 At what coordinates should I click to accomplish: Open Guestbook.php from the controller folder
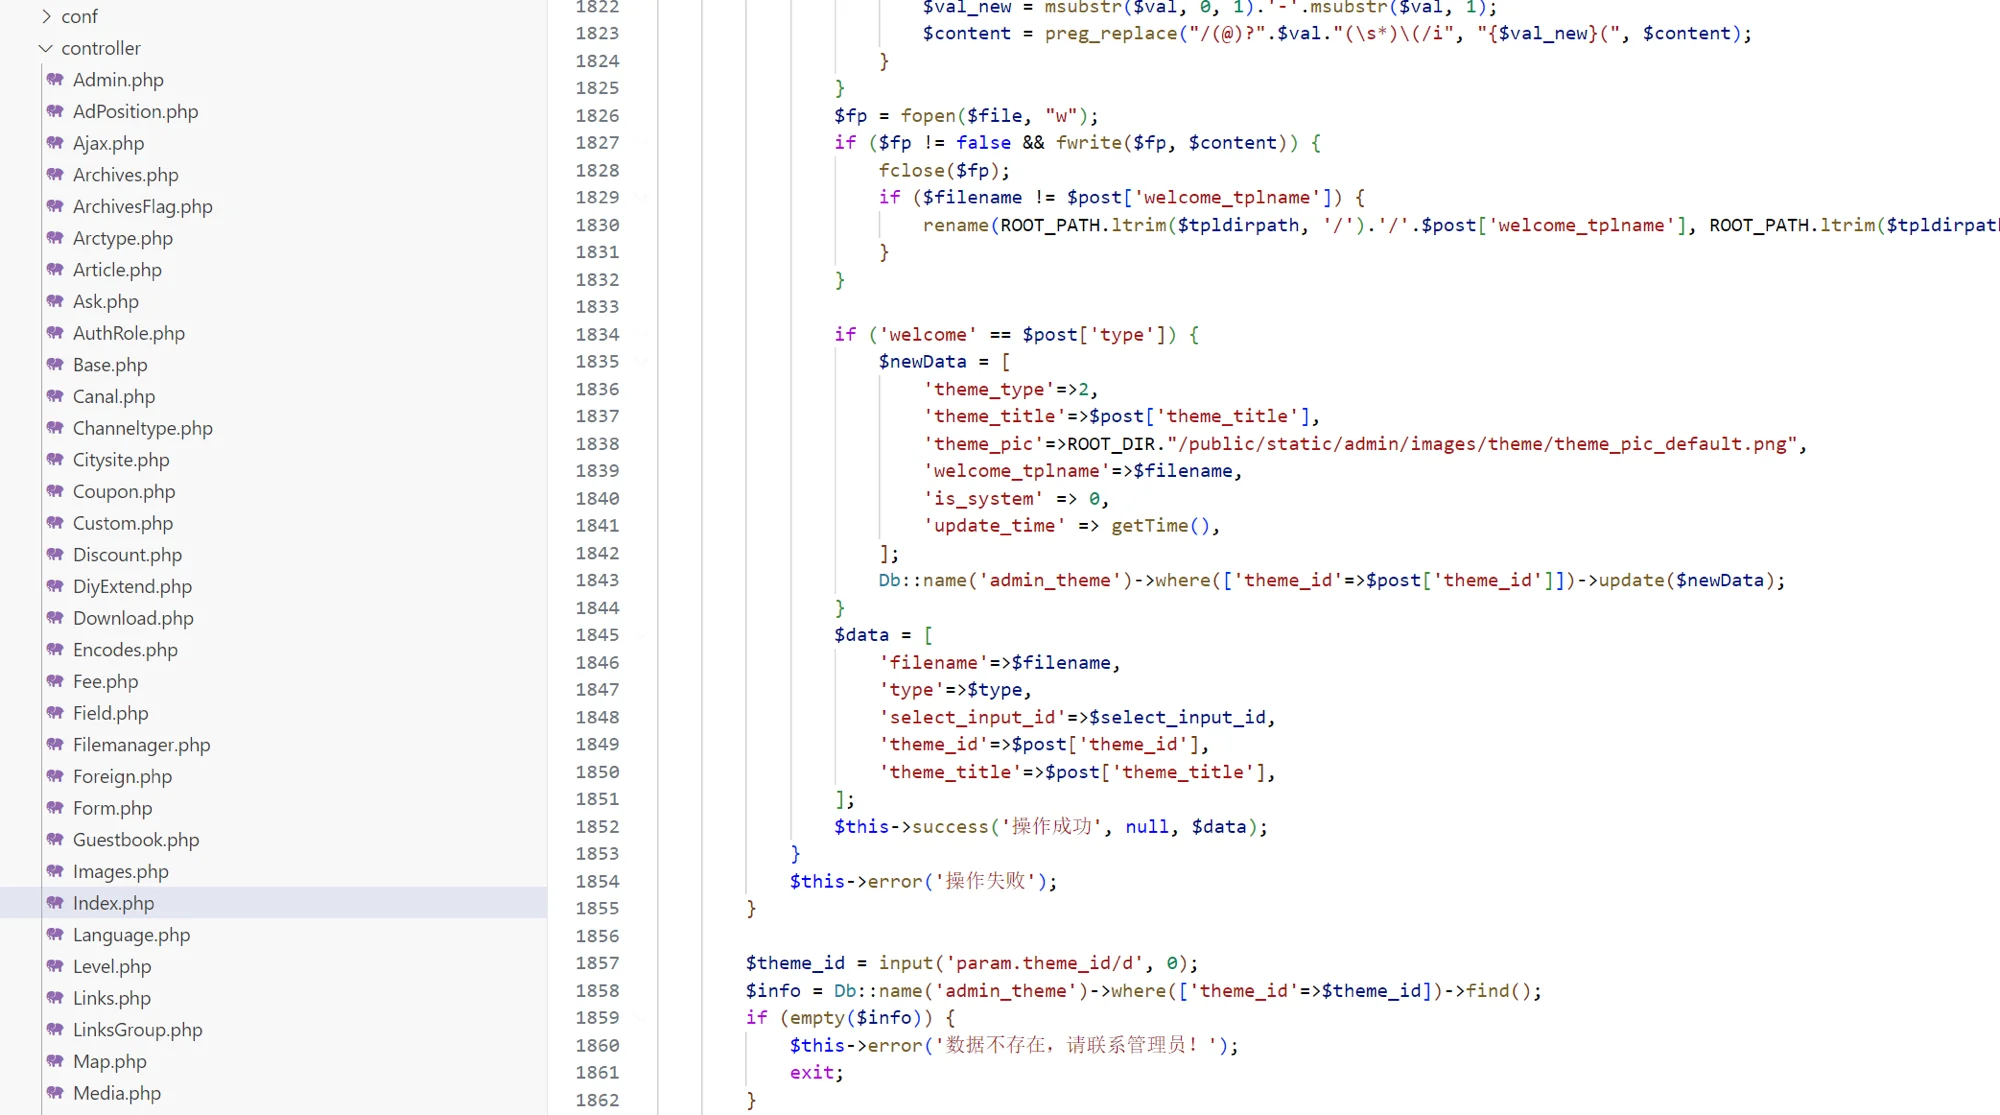click(x=135, y=840)
